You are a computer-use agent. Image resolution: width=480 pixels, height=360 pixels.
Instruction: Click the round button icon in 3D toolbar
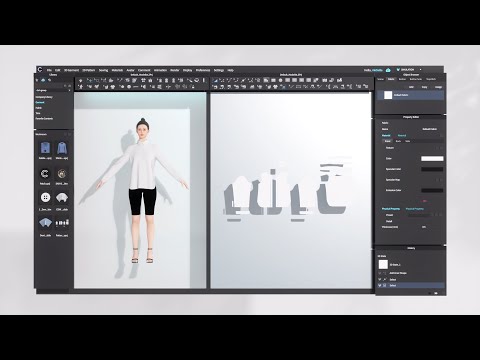pyautogui.click(x=129, y=87)
